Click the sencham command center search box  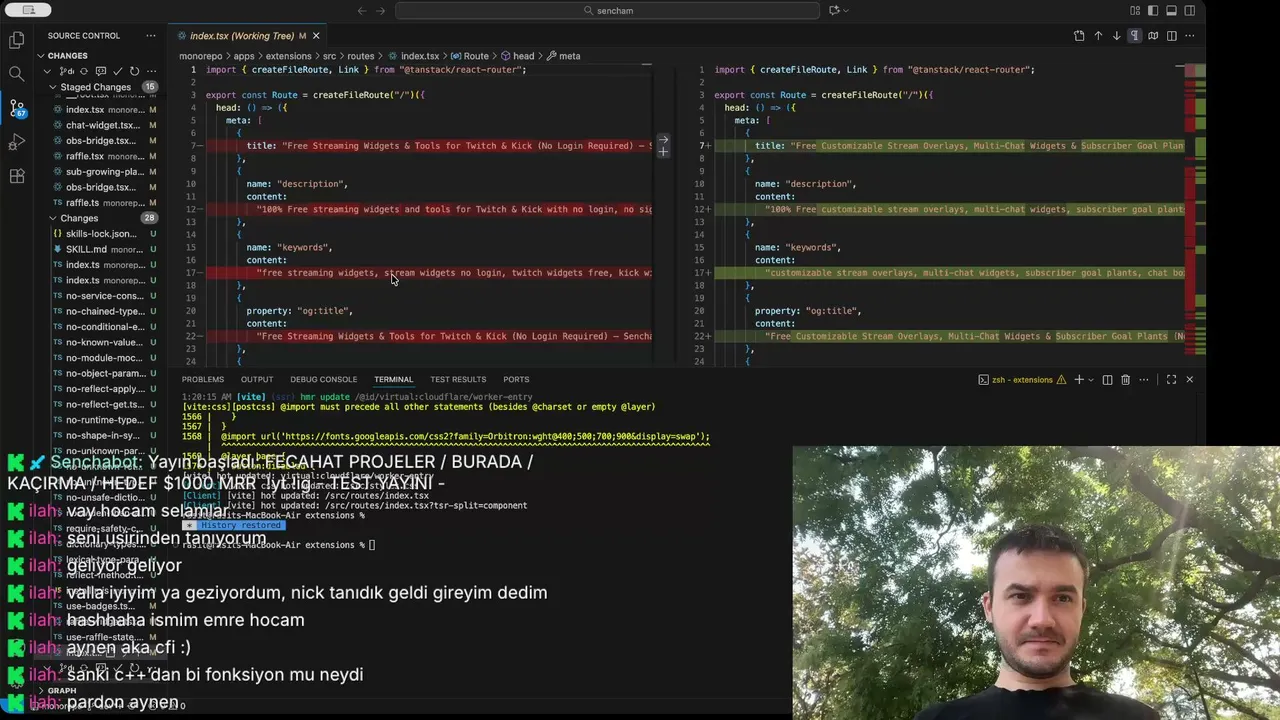point(609,11)
